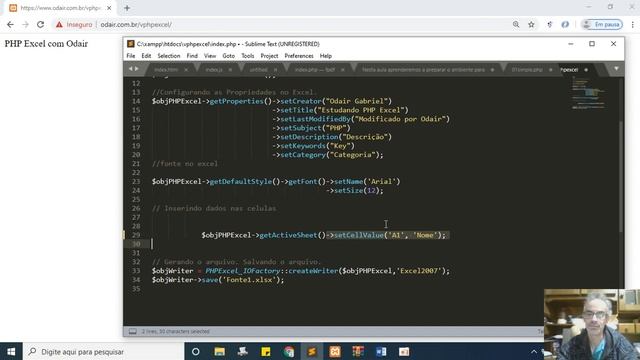
Task: Go forward in Chrome
Action: (25, 24)
